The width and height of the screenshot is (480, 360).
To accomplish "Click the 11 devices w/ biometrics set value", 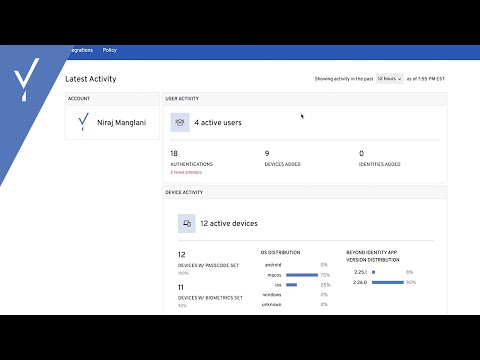I will tap(181, 287).
